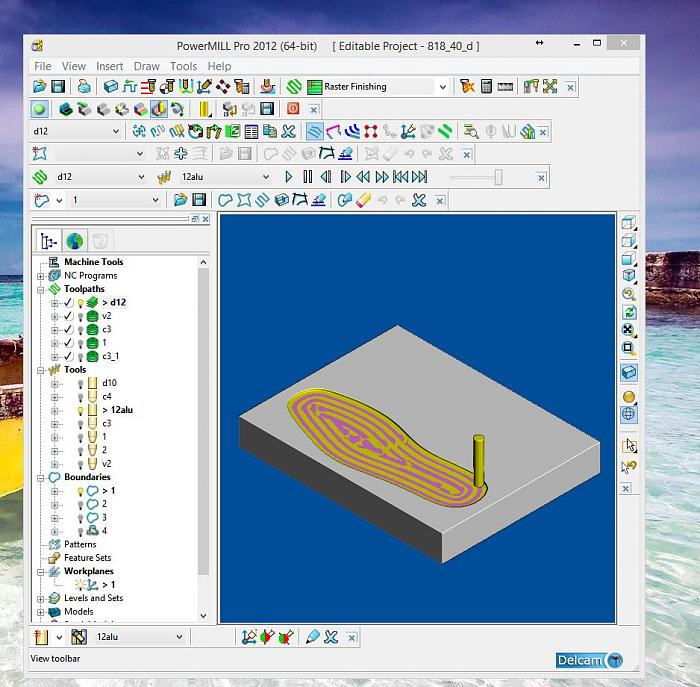Toggle light bulb visibility of boundary 1
The width and height of the screenshot is (700, 687).
tap(80, 491)
